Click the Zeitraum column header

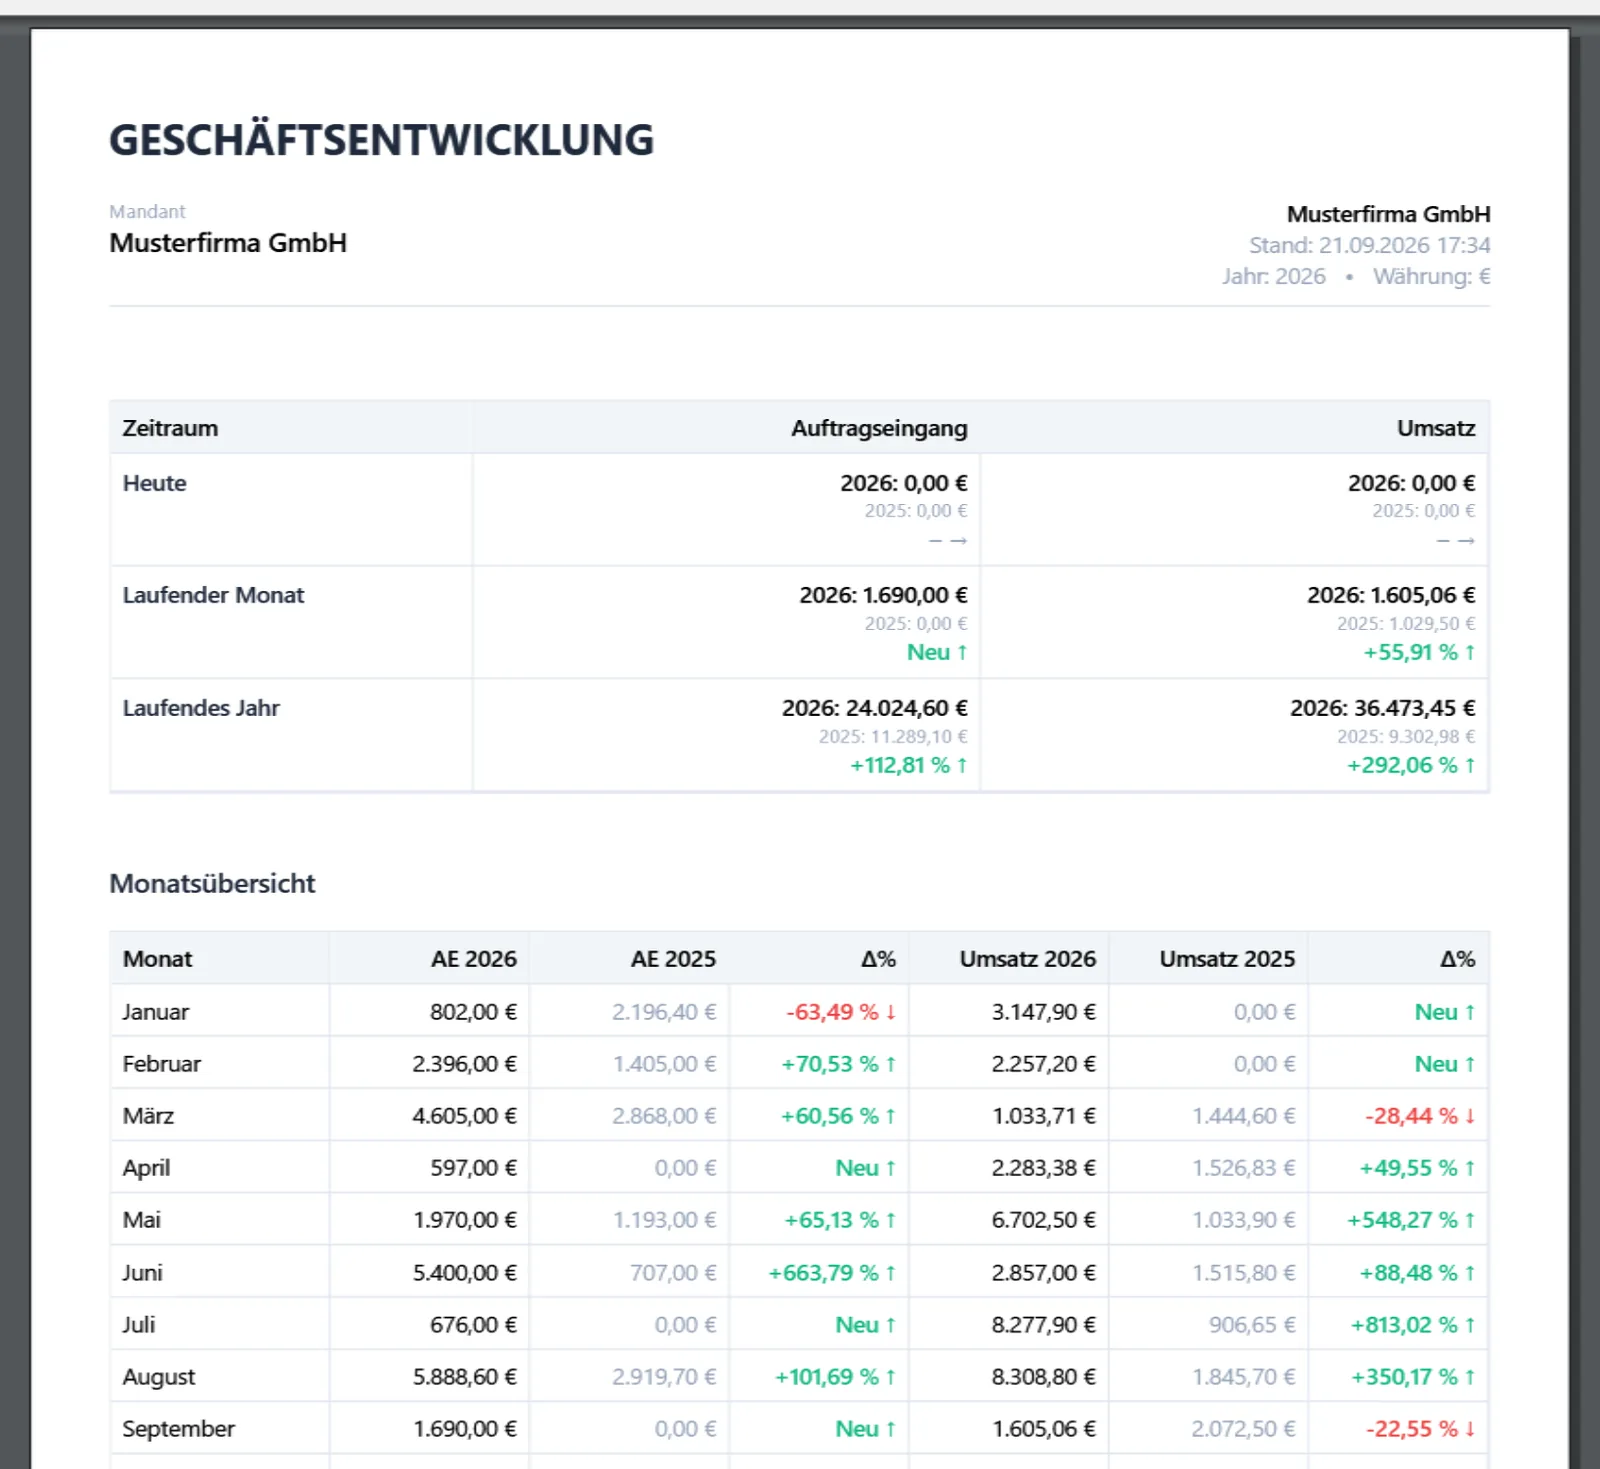coord(170,428)
